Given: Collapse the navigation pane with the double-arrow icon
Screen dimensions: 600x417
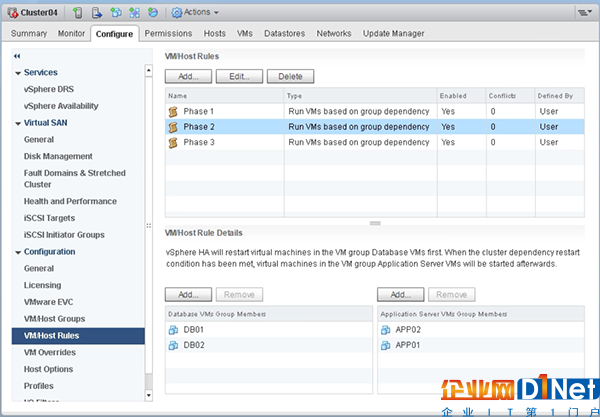Looking at the screenshot, I should pyautogui.click(x=17, y=56).
